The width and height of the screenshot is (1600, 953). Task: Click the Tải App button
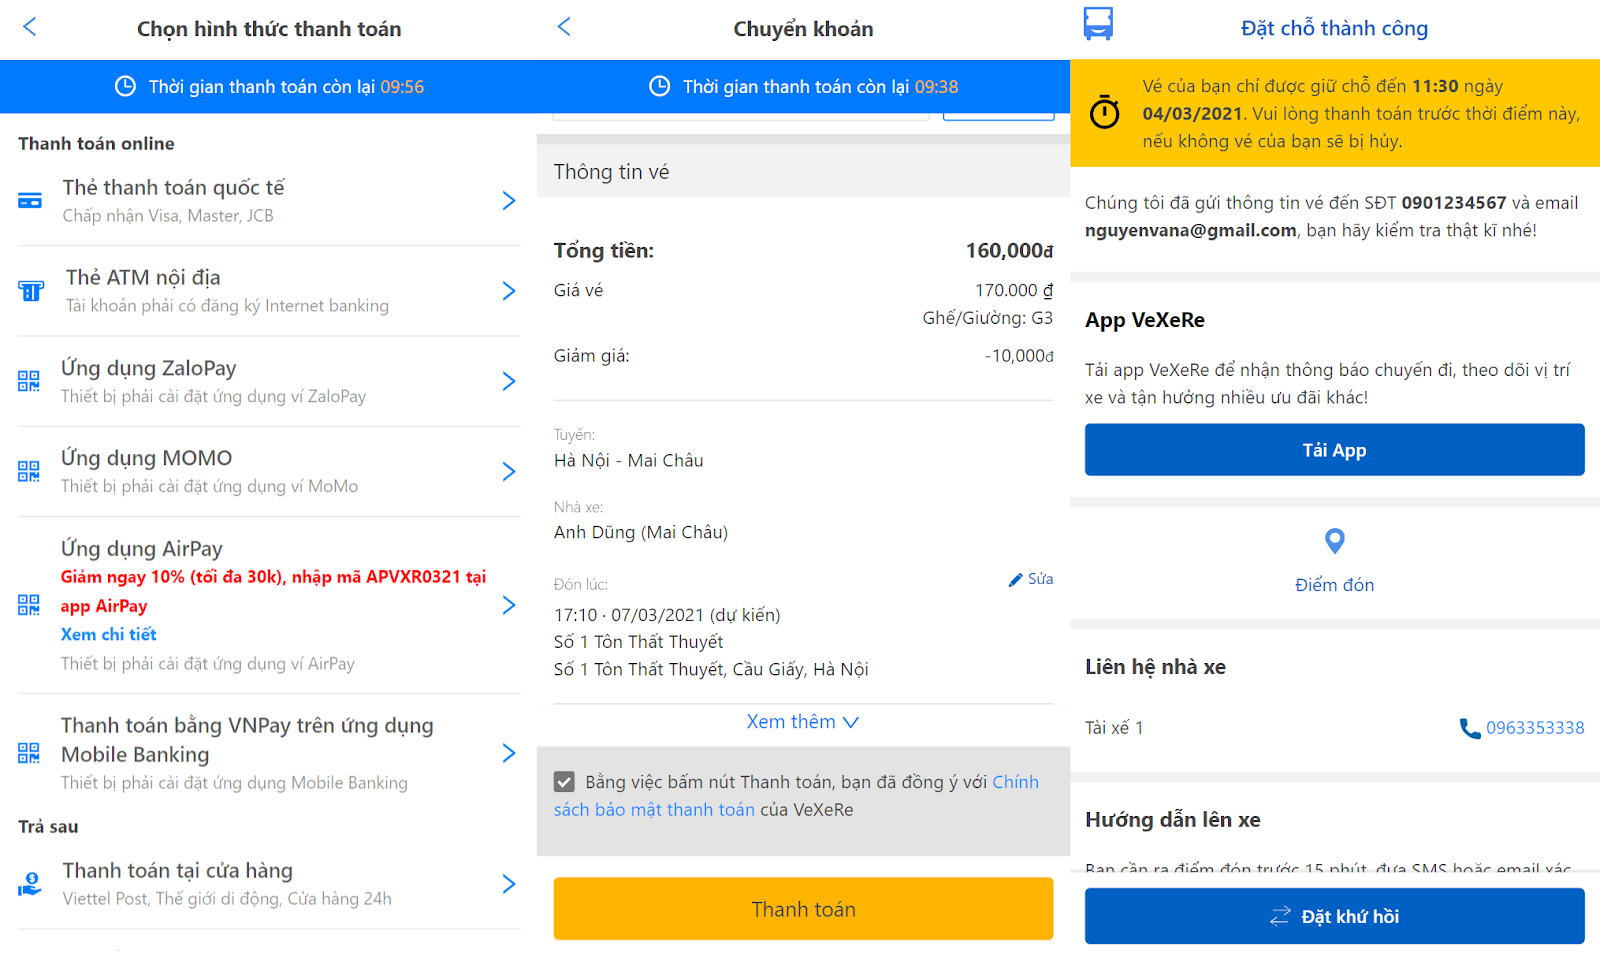(1334, 450)
